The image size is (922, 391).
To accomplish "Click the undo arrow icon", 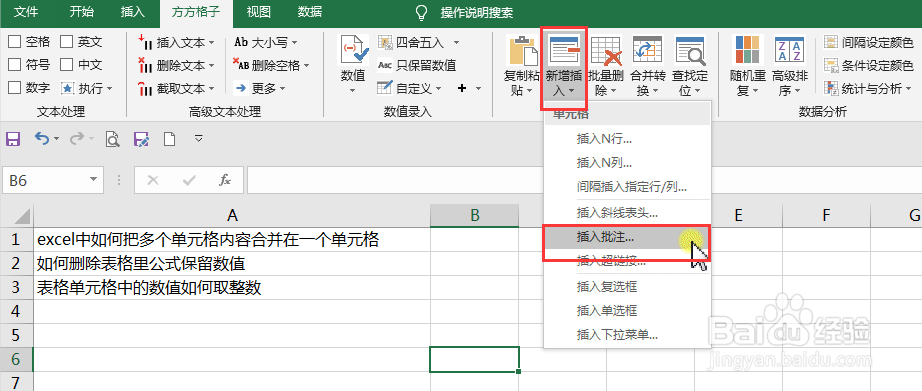I will [41, 139].
